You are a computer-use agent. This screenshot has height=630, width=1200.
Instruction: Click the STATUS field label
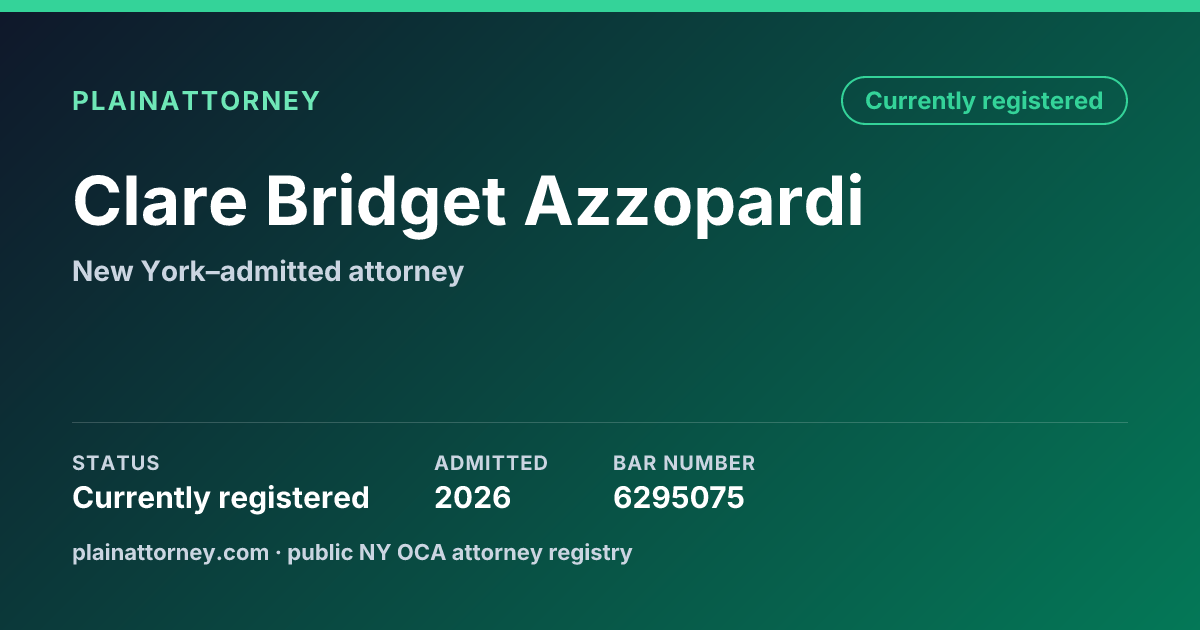pos(116,463)
